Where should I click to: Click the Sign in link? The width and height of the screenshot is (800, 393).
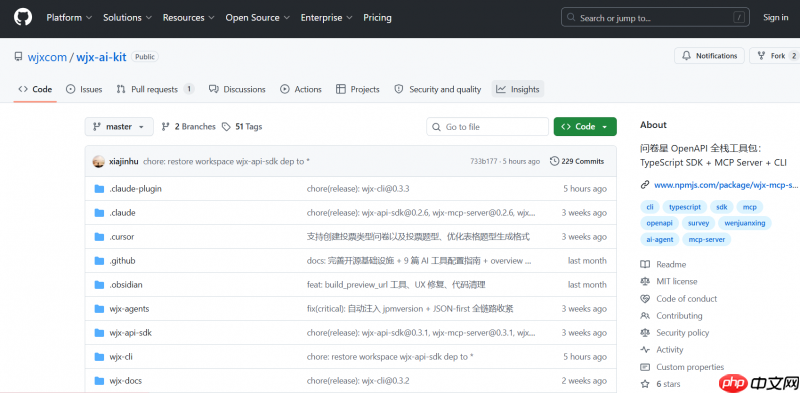(x=776, y=17)
